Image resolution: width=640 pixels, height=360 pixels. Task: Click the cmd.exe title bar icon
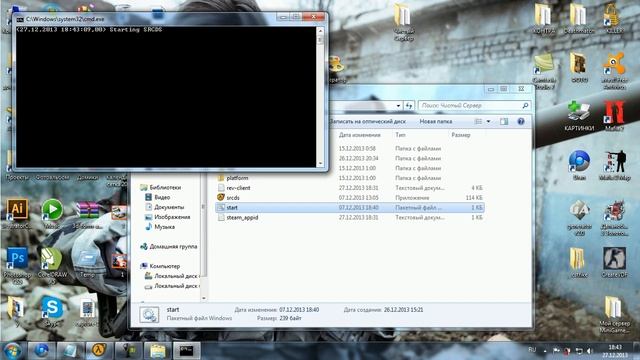[x=20, y=19]
